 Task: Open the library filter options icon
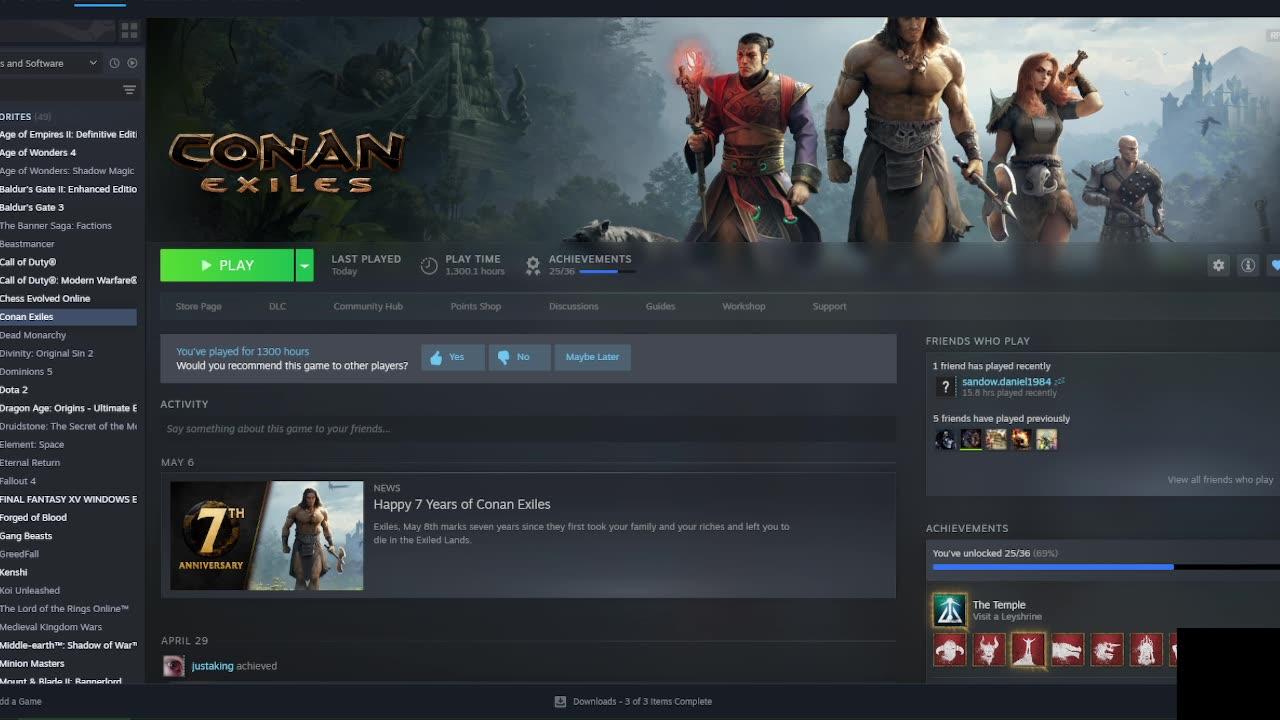129,90
